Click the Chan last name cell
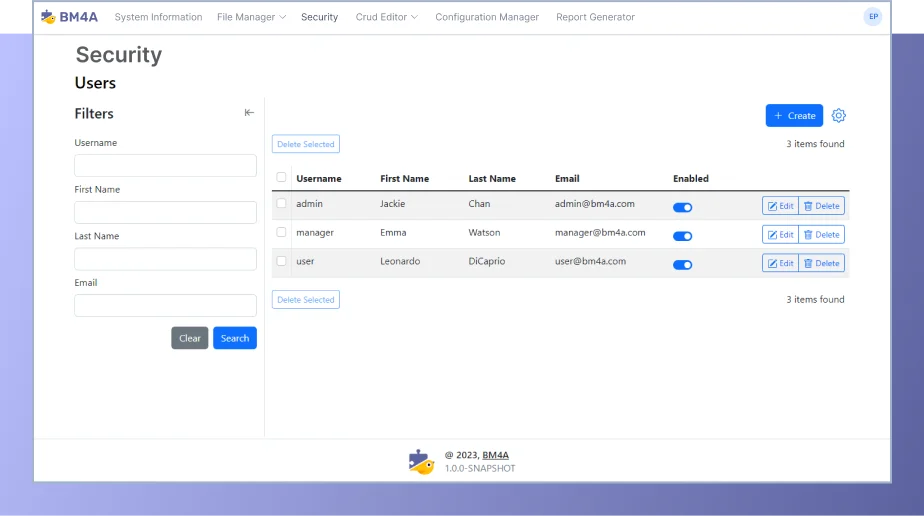Viewport: 924px width, 516px height. (479, 204)
